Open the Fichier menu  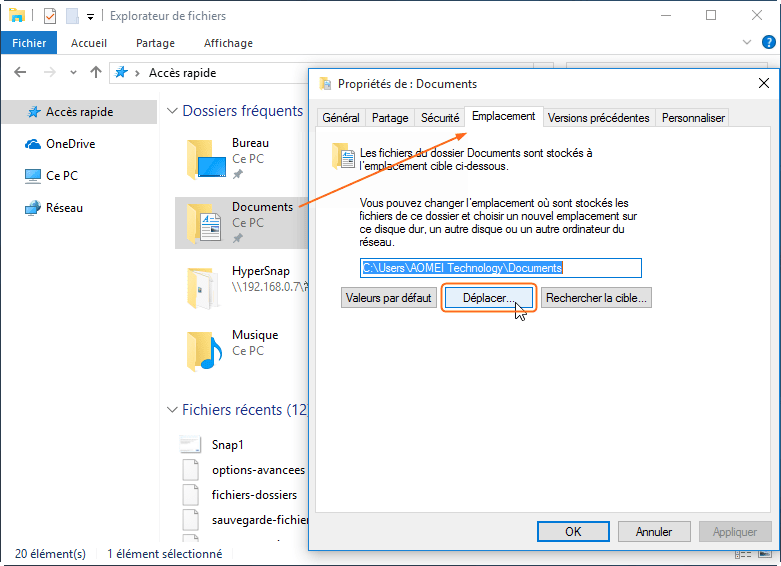(29, 43)
